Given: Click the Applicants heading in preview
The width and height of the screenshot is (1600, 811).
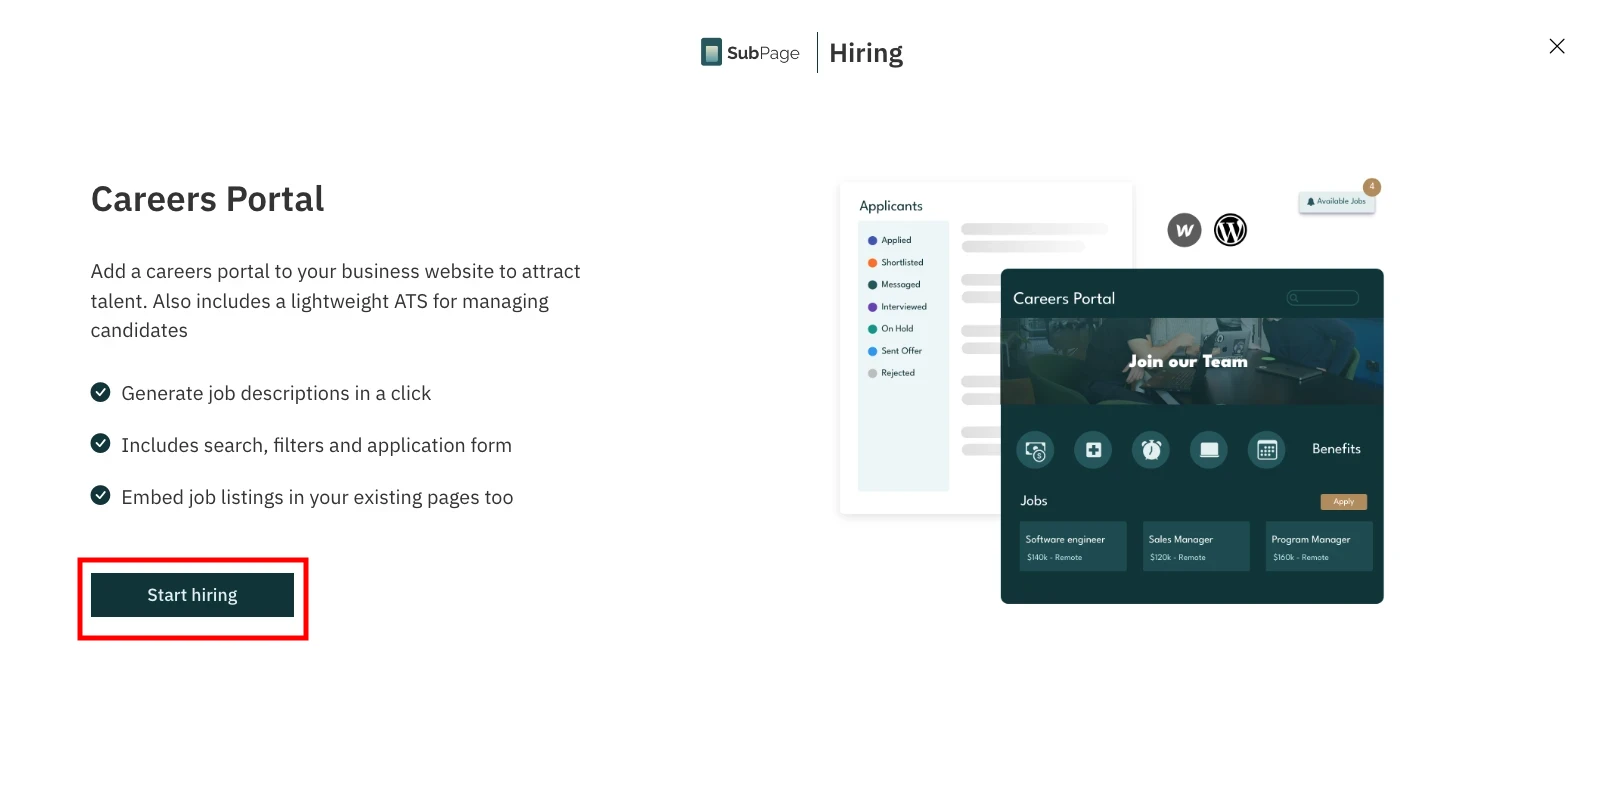Looking at the screenshot, I should (x=891, y=206).
